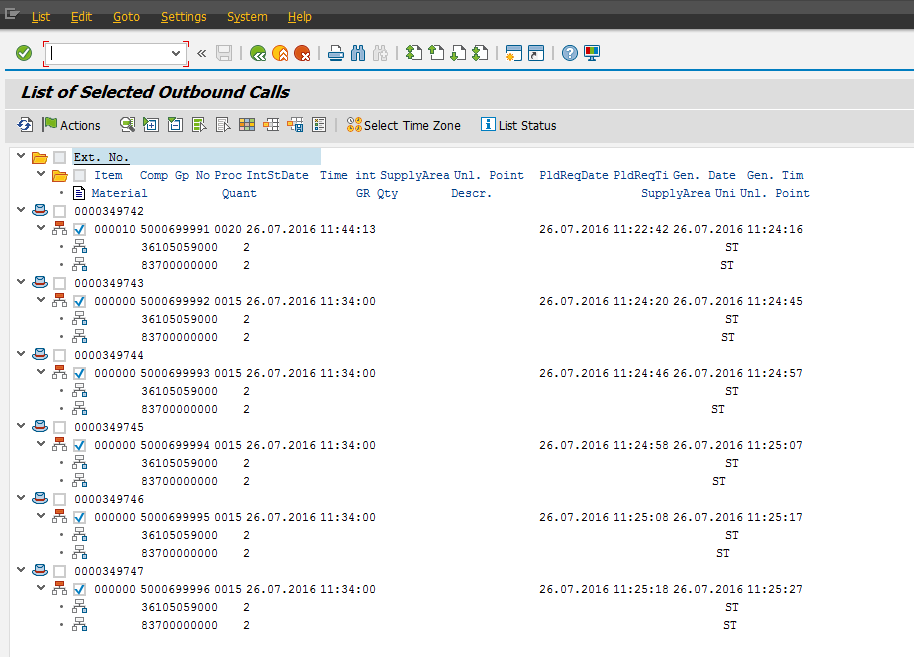
Task: Open the System menu
Action: coord(247,17)
